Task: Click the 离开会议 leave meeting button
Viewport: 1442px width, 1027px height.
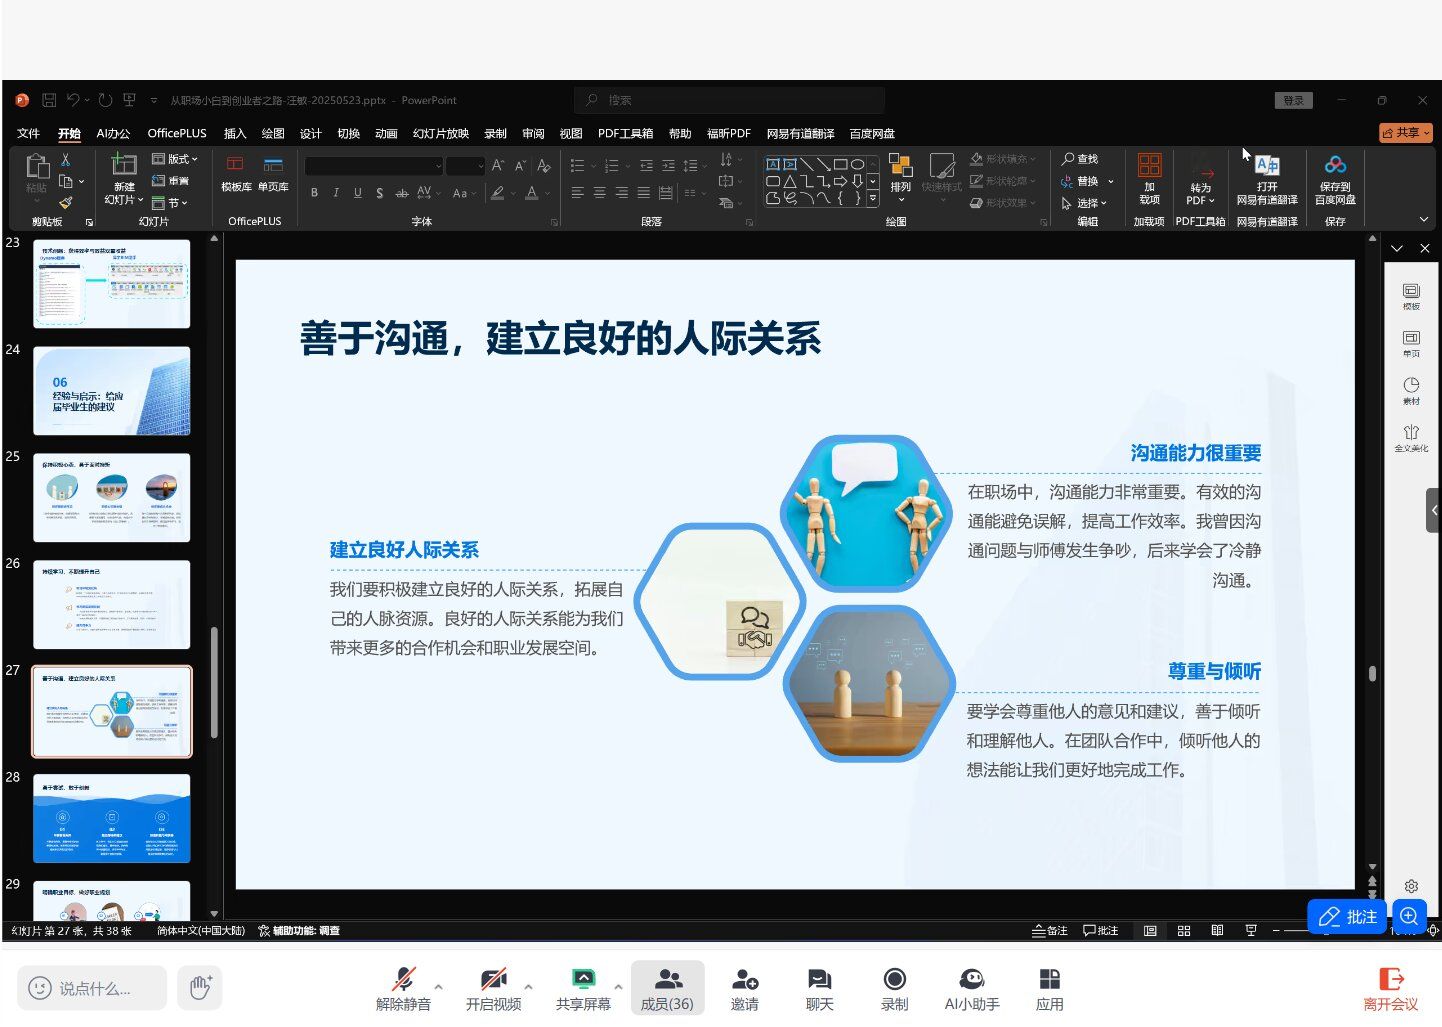Action: click(1390, 989)
